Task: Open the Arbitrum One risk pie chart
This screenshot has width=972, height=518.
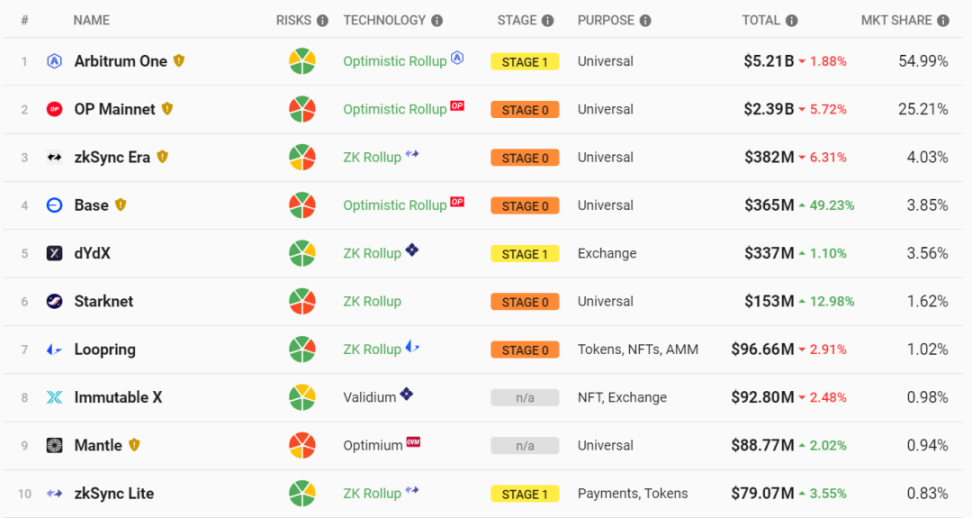Action: 303,61
